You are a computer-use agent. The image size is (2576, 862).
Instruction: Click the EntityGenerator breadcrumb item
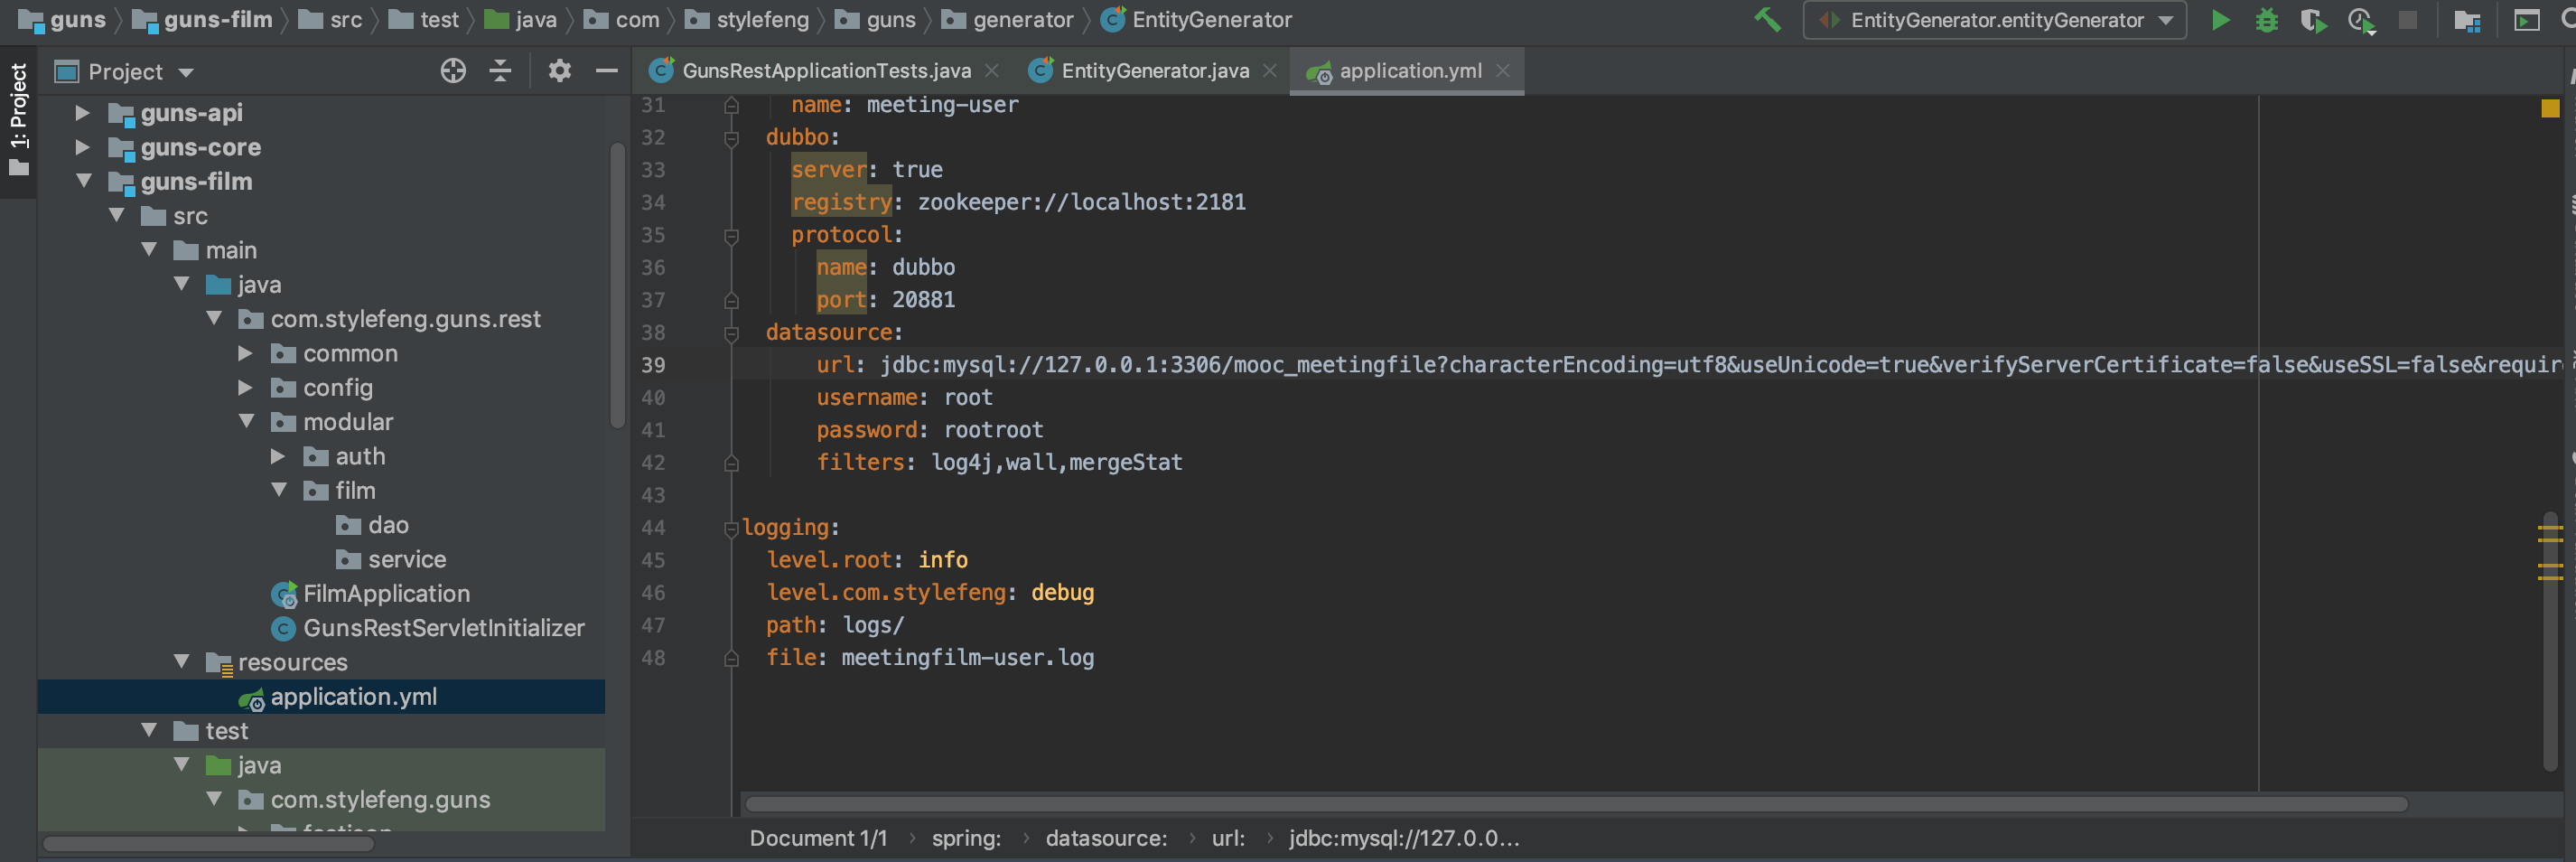(1196, 20)
